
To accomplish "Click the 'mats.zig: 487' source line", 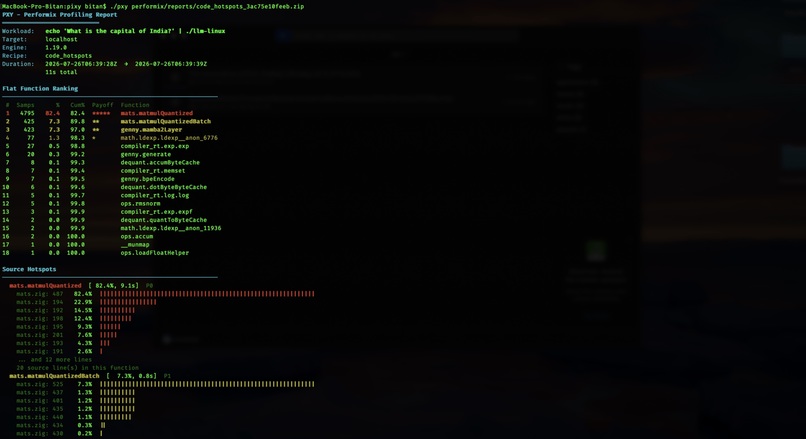I will click(x=40, y=294).
